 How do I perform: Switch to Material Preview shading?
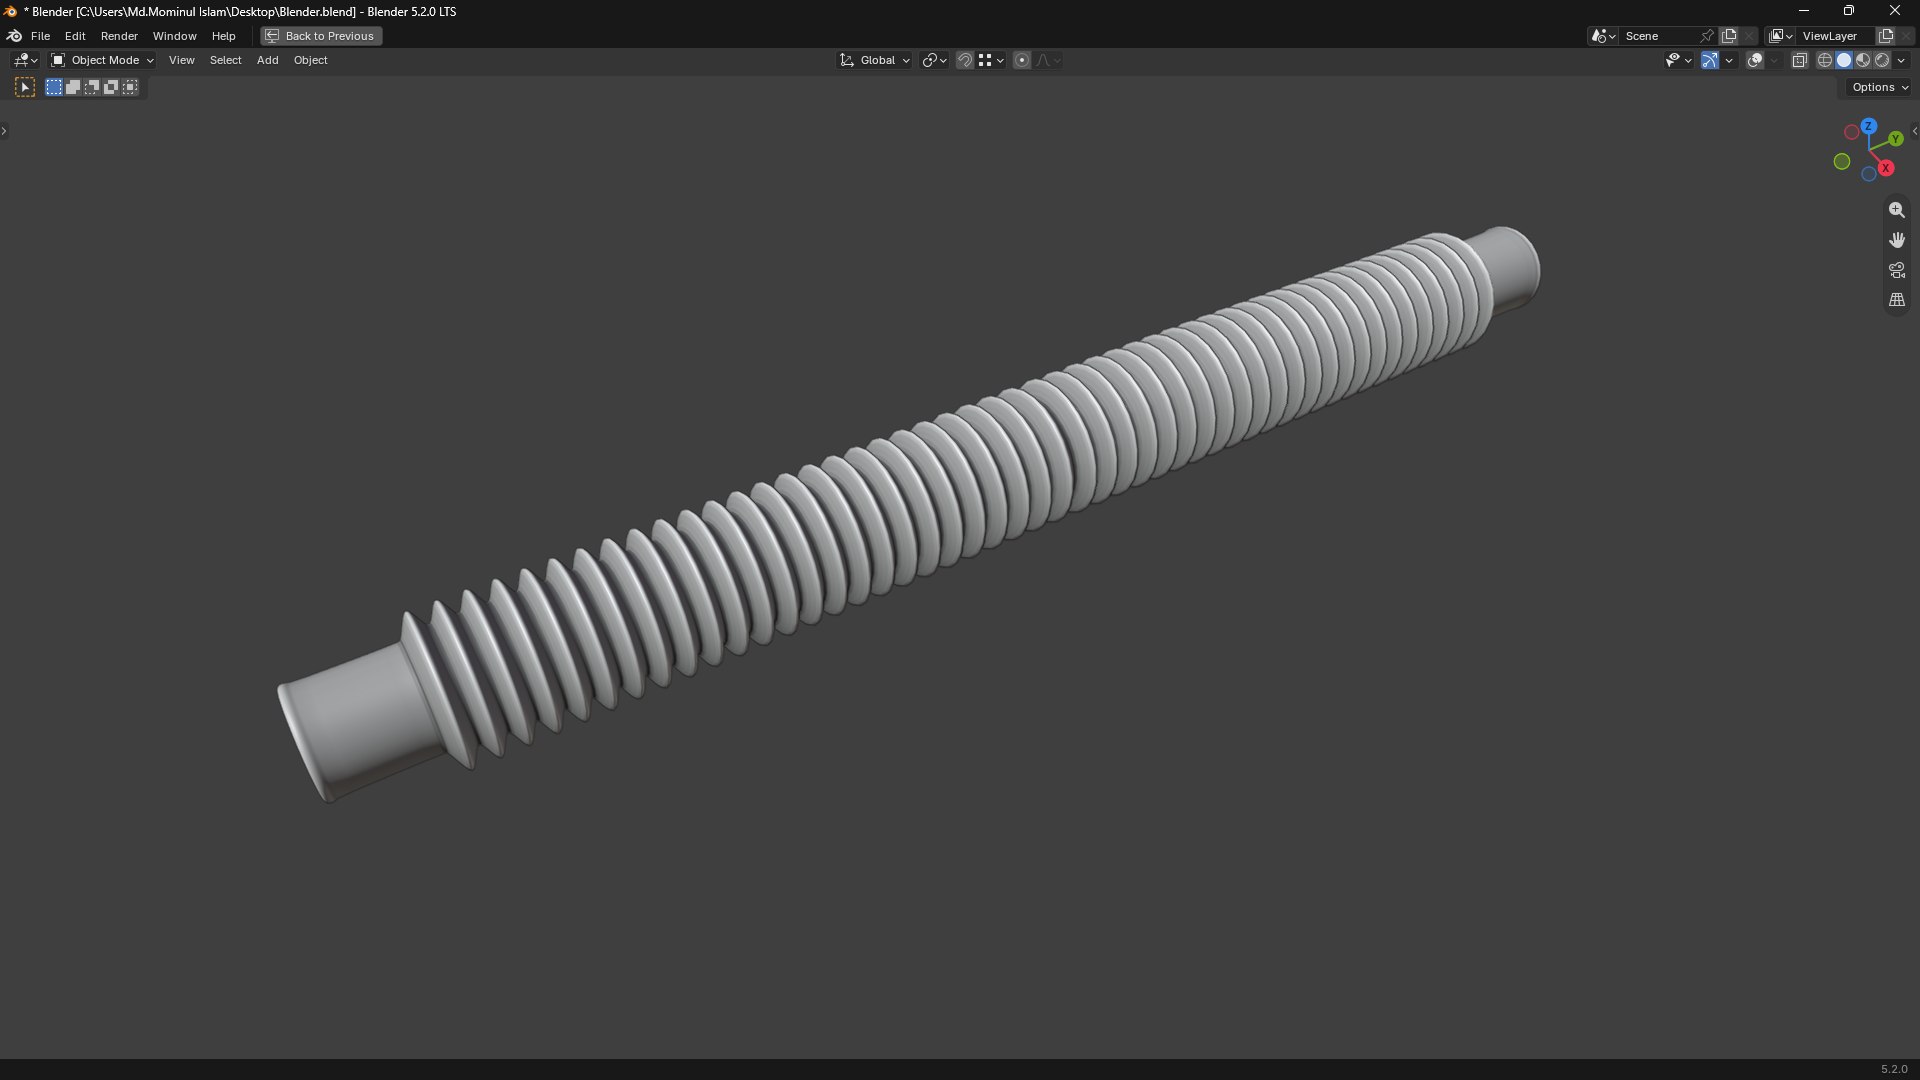coord(1863,60)
